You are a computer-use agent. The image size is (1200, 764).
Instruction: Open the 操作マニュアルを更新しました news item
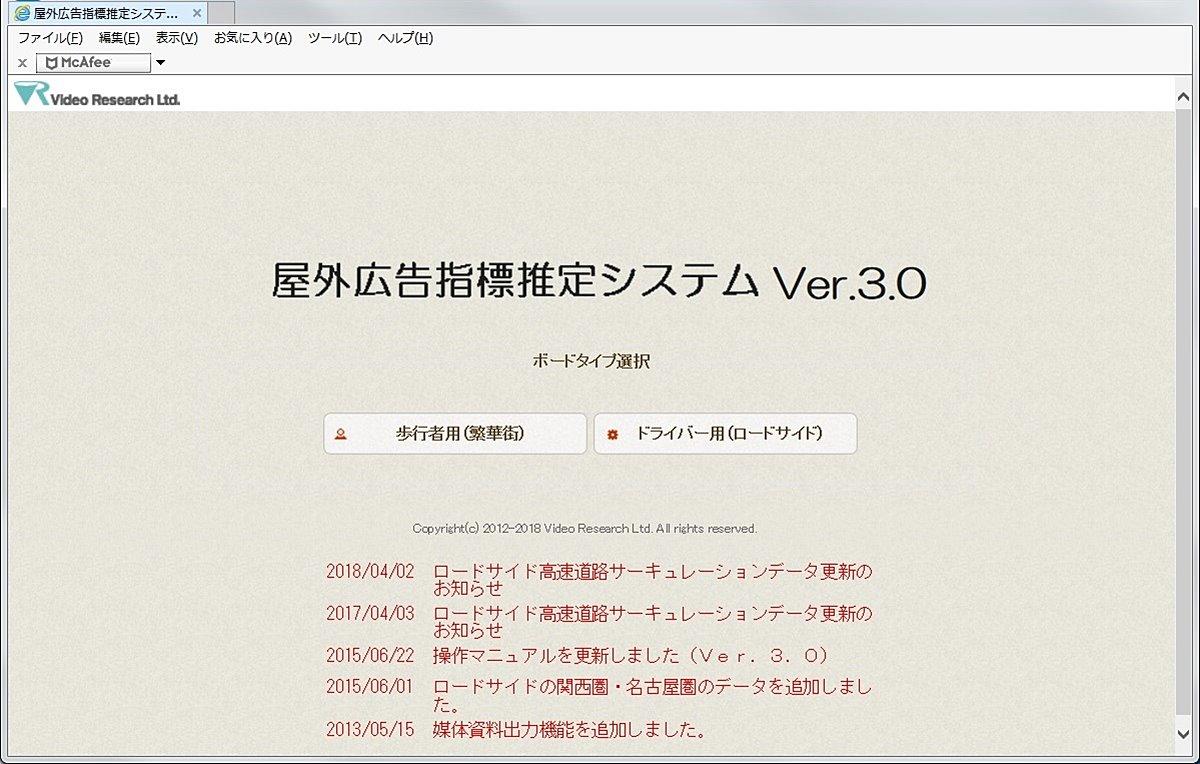click(630, 656)
